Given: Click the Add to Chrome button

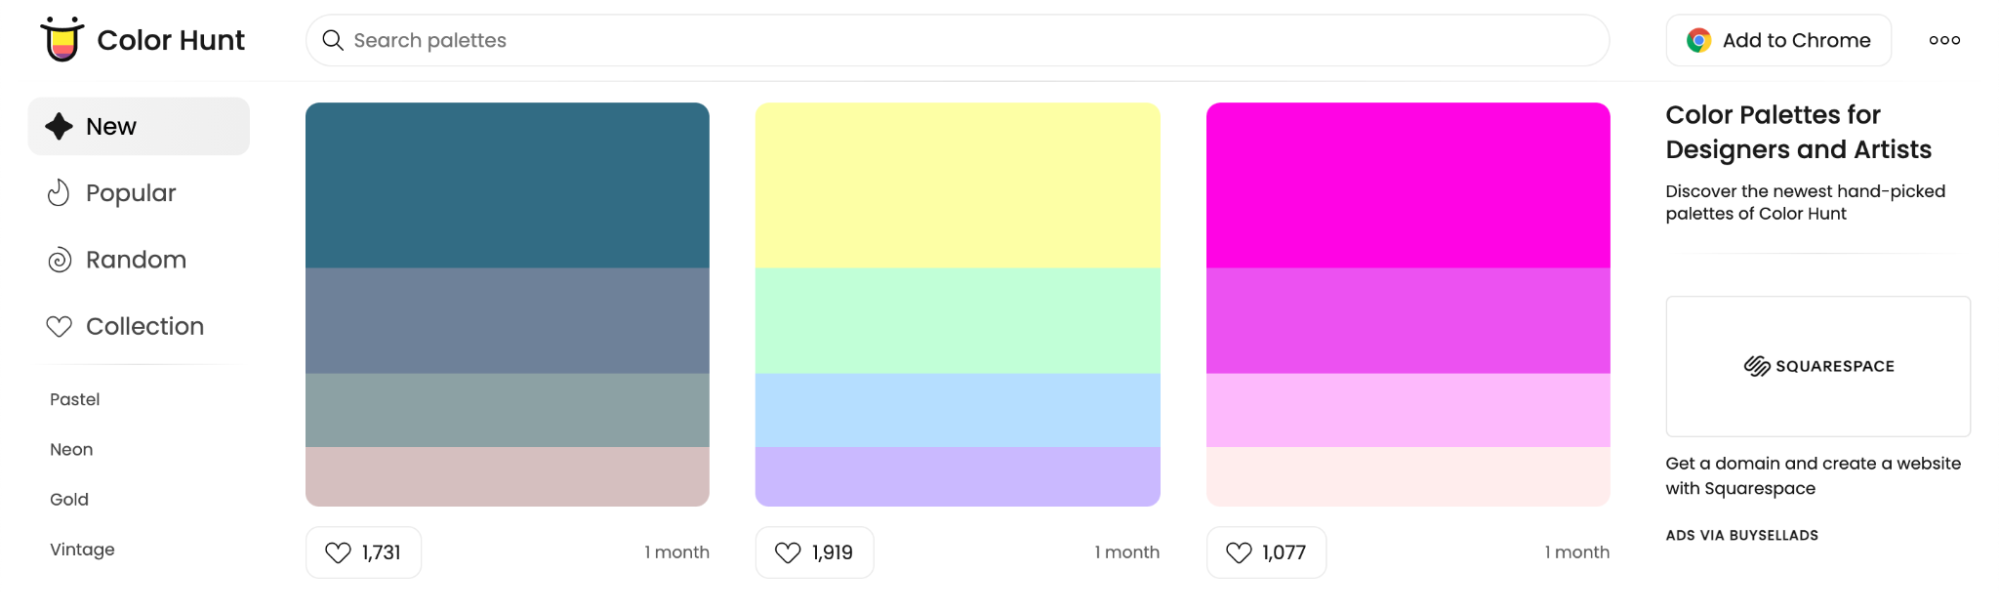Looking at the screenshot, I should [1778, 40].
